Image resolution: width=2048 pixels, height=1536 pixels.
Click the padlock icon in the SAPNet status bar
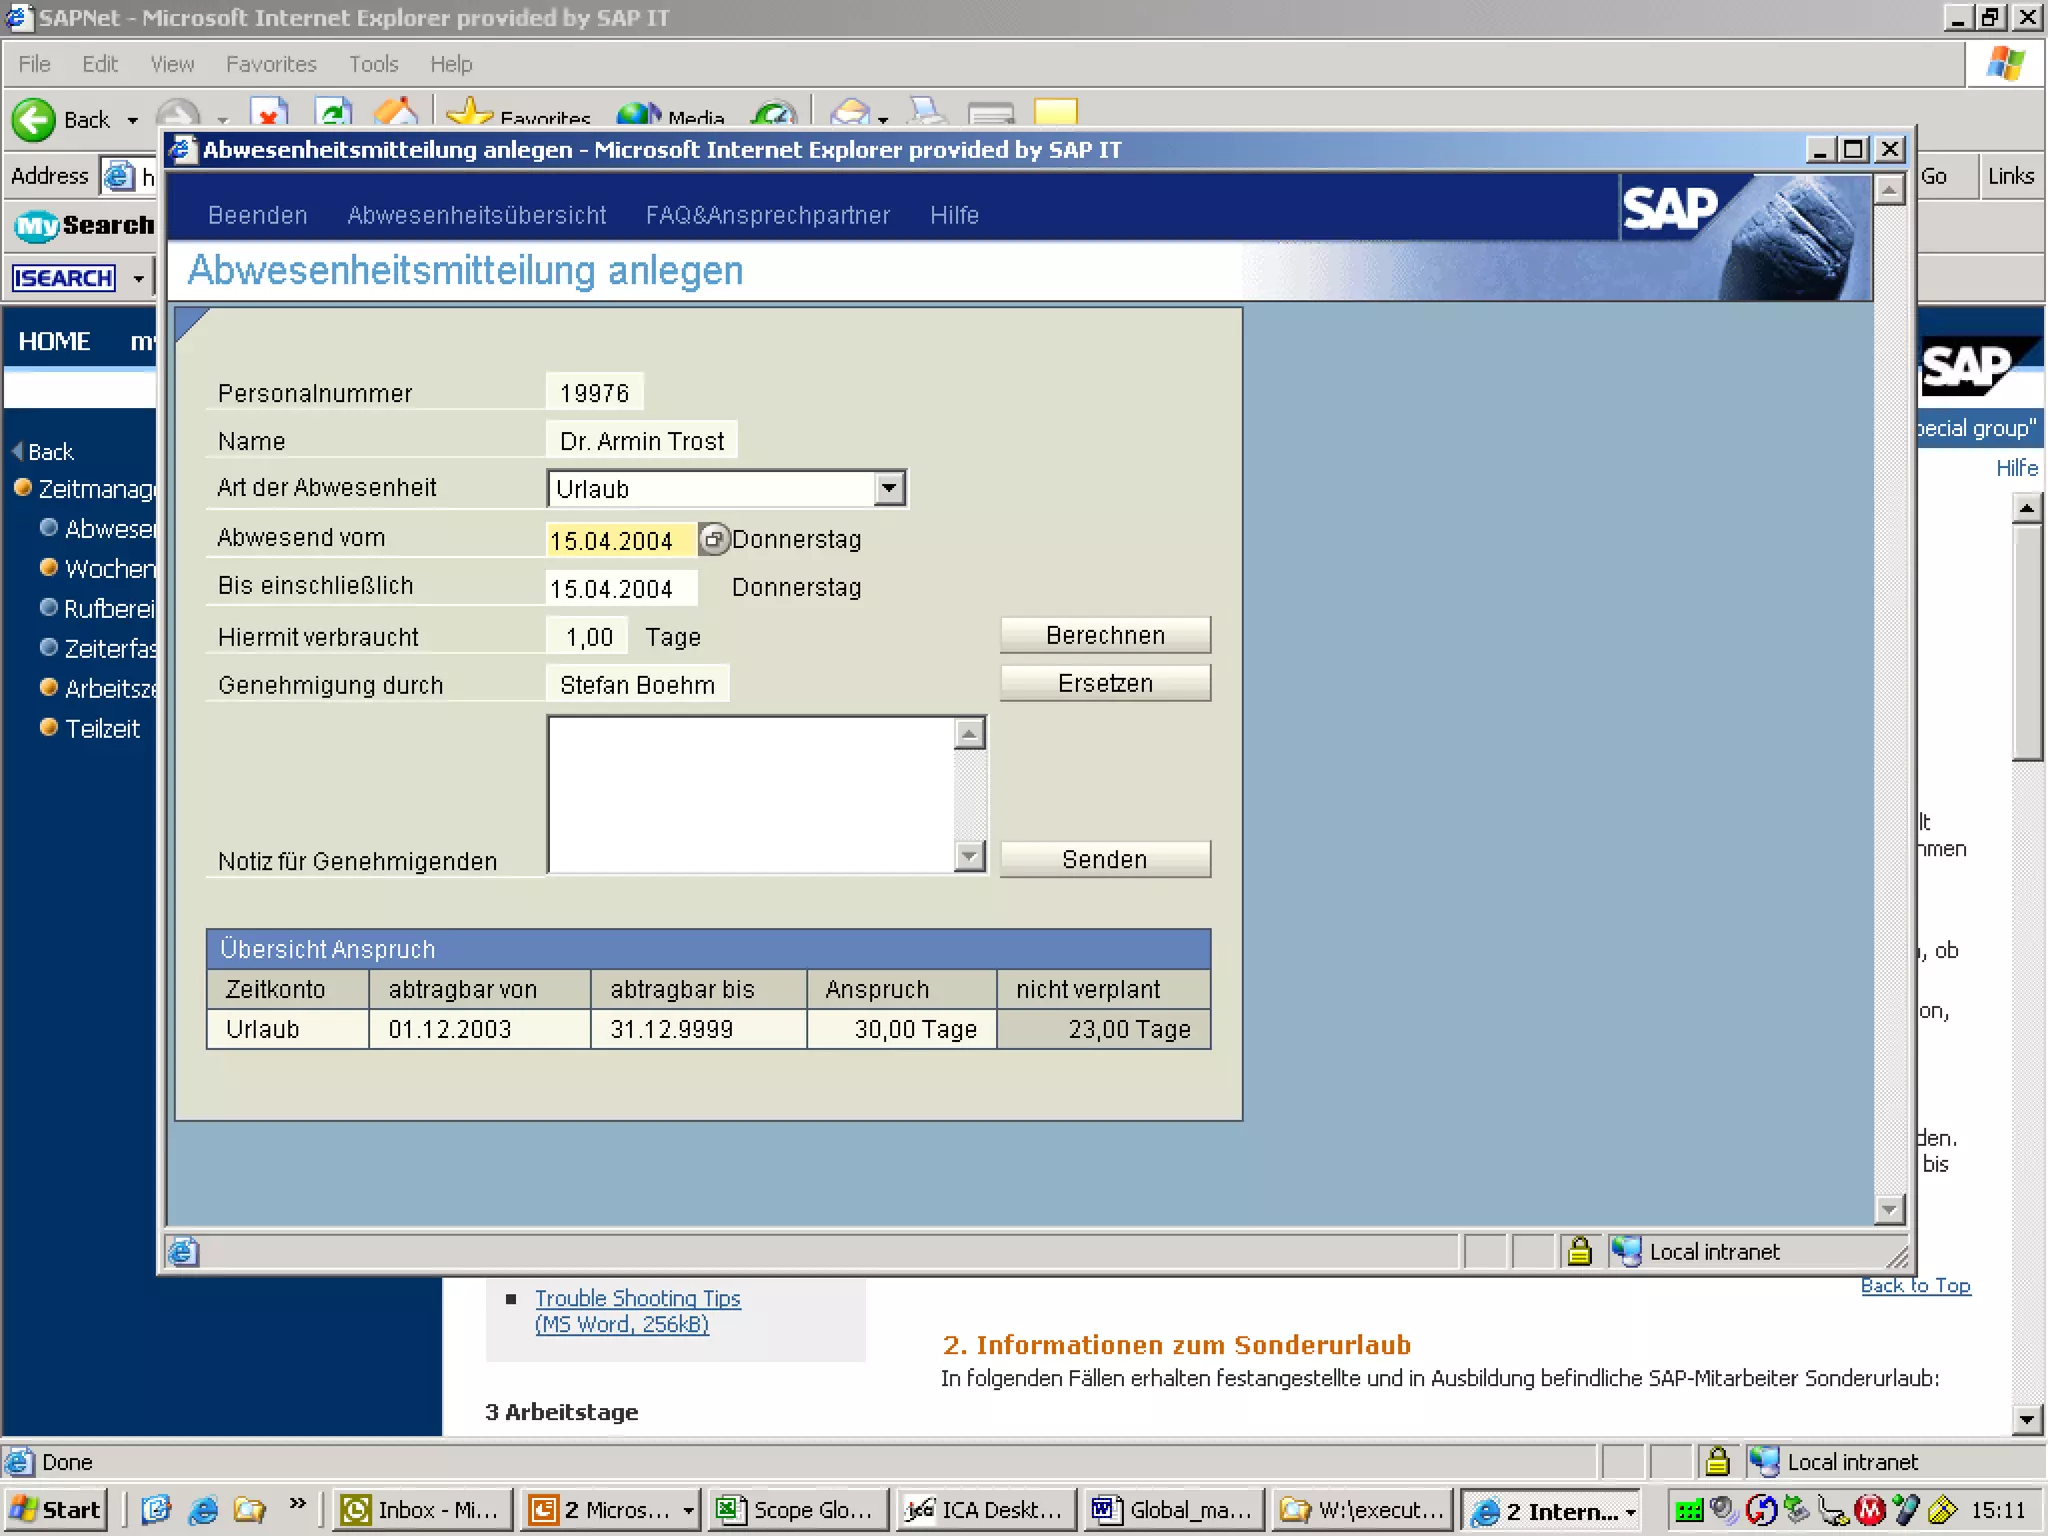point(1717,1461)
